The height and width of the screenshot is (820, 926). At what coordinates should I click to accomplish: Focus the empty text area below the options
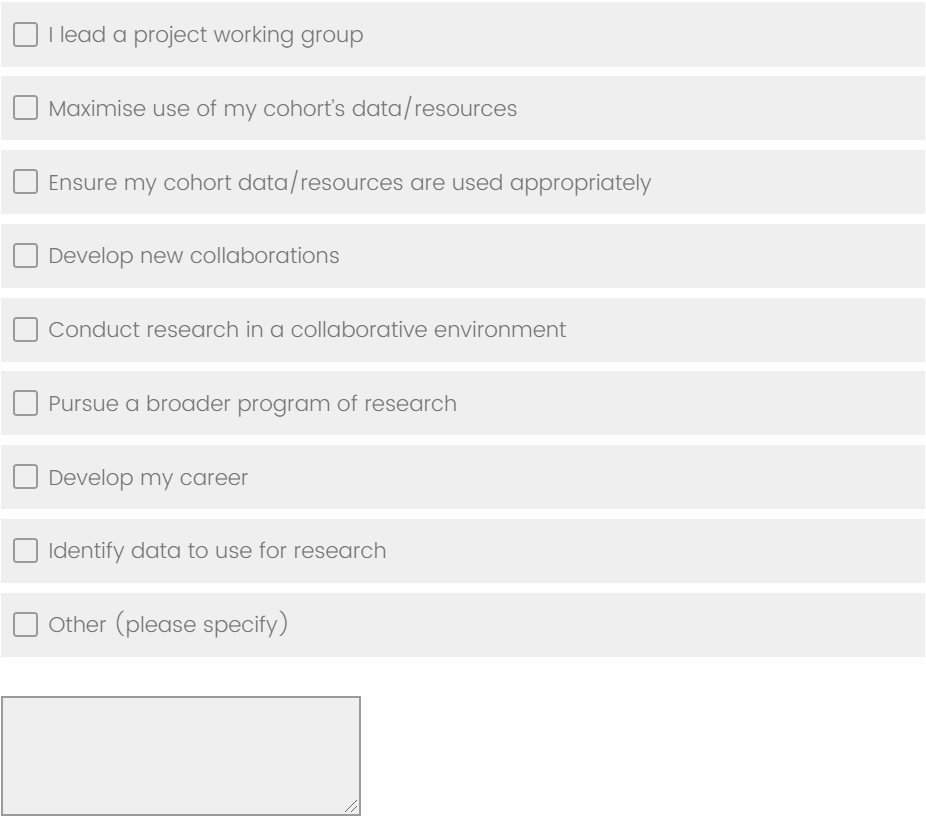click(x=180, y=756)
